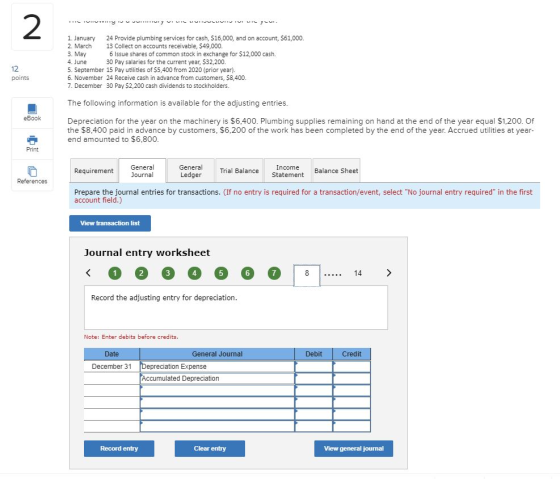The height and width of the screenshot is (479, 560).
Task: Go back with left chevron arrow
Action: coord(88,273)
